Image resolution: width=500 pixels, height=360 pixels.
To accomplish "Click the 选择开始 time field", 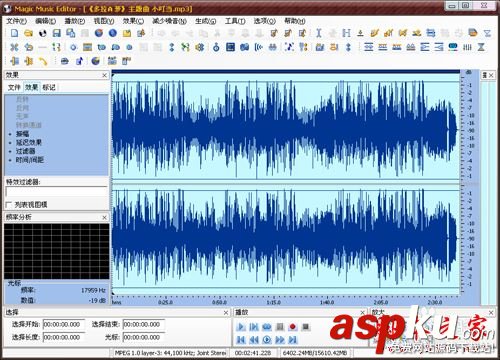I will pyautogui.click(x=63, y=324).
